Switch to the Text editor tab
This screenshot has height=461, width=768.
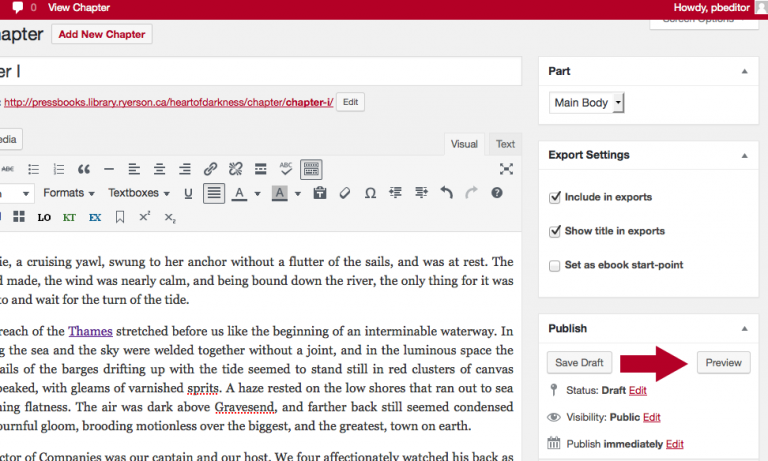pyautogui.click(x=506, y=144)
